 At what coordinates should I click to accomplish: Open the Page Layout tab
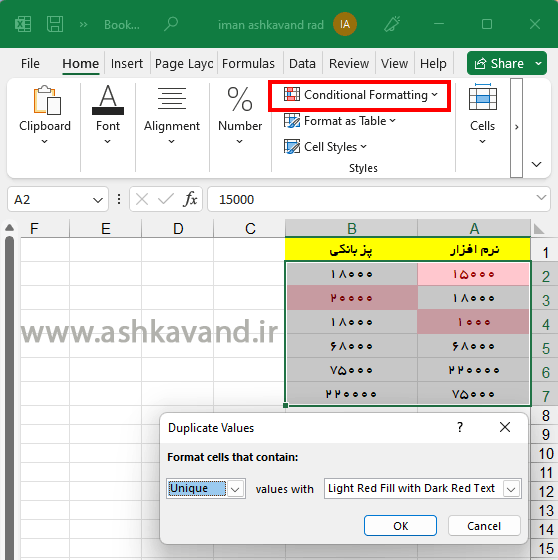184,64
